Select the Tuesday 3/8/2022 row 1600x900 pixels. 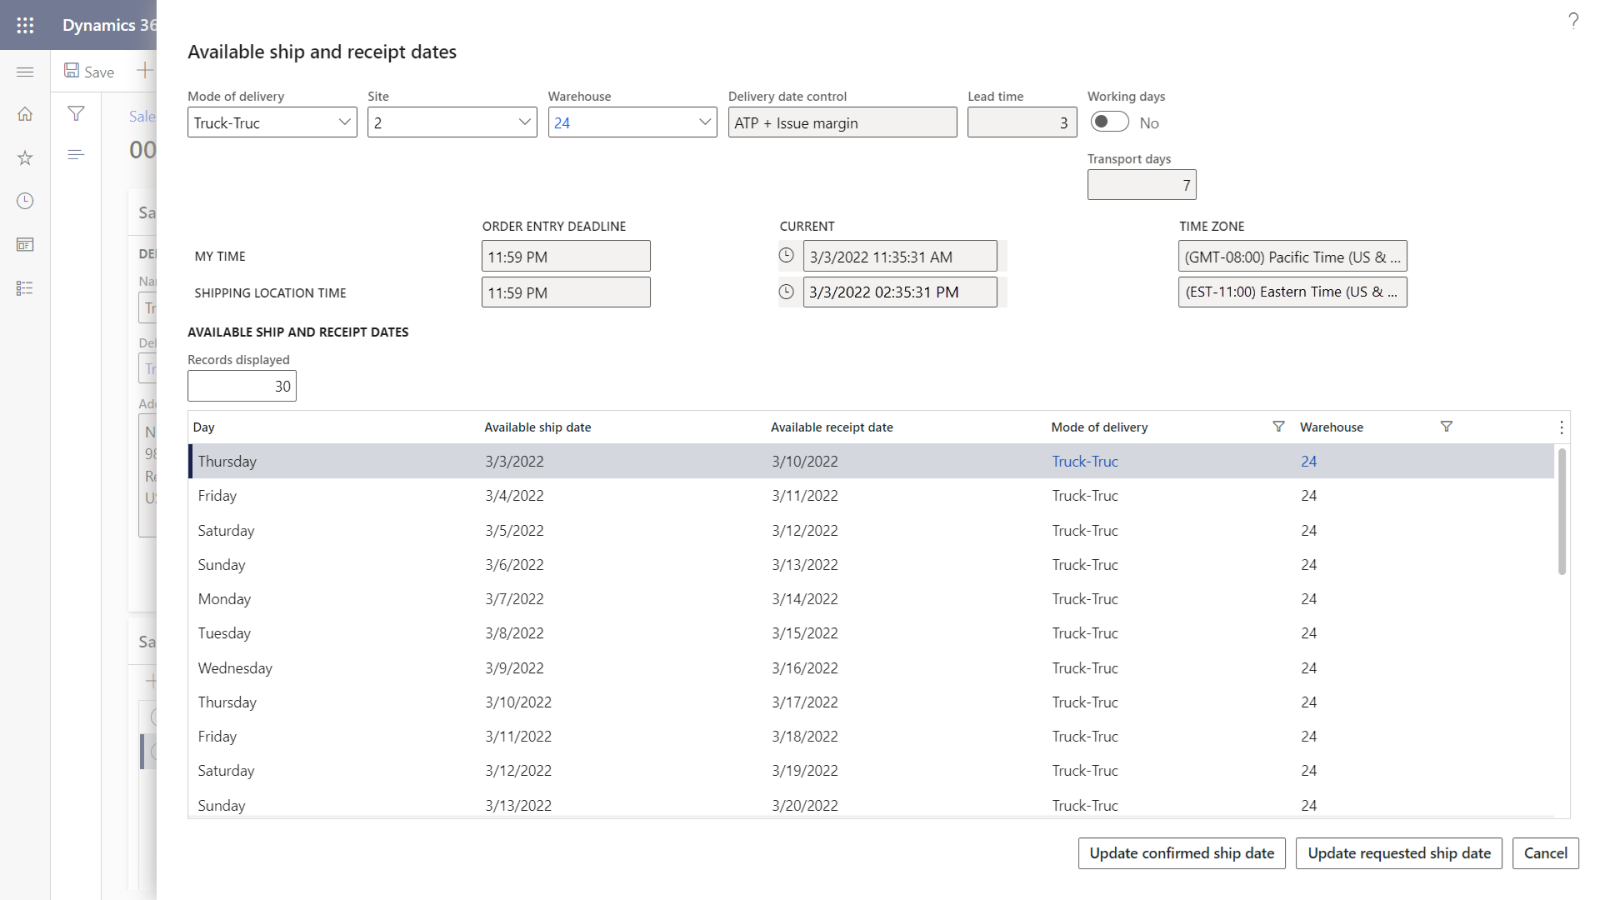[871, 633]
